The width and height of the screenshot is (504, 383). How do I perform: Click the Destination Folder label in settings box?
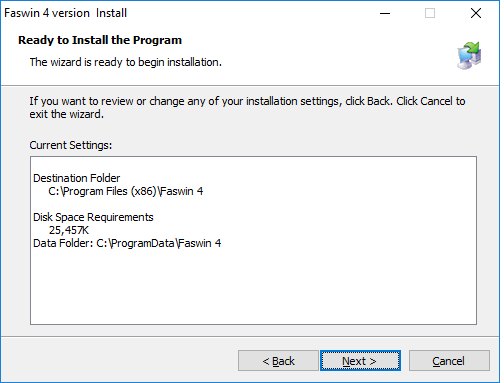click(x=77, y=178)
